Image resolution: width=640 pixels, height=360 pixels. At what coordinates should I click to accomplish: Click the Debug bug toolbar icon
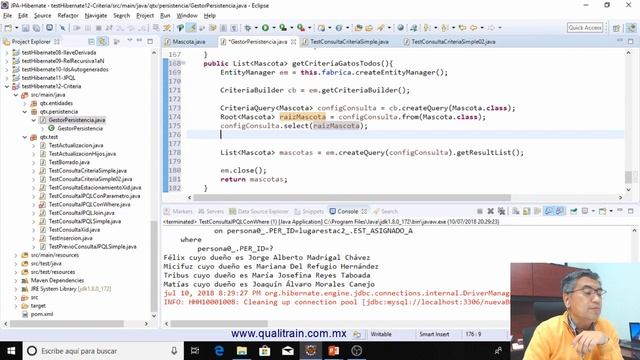[x=248, y=28]
